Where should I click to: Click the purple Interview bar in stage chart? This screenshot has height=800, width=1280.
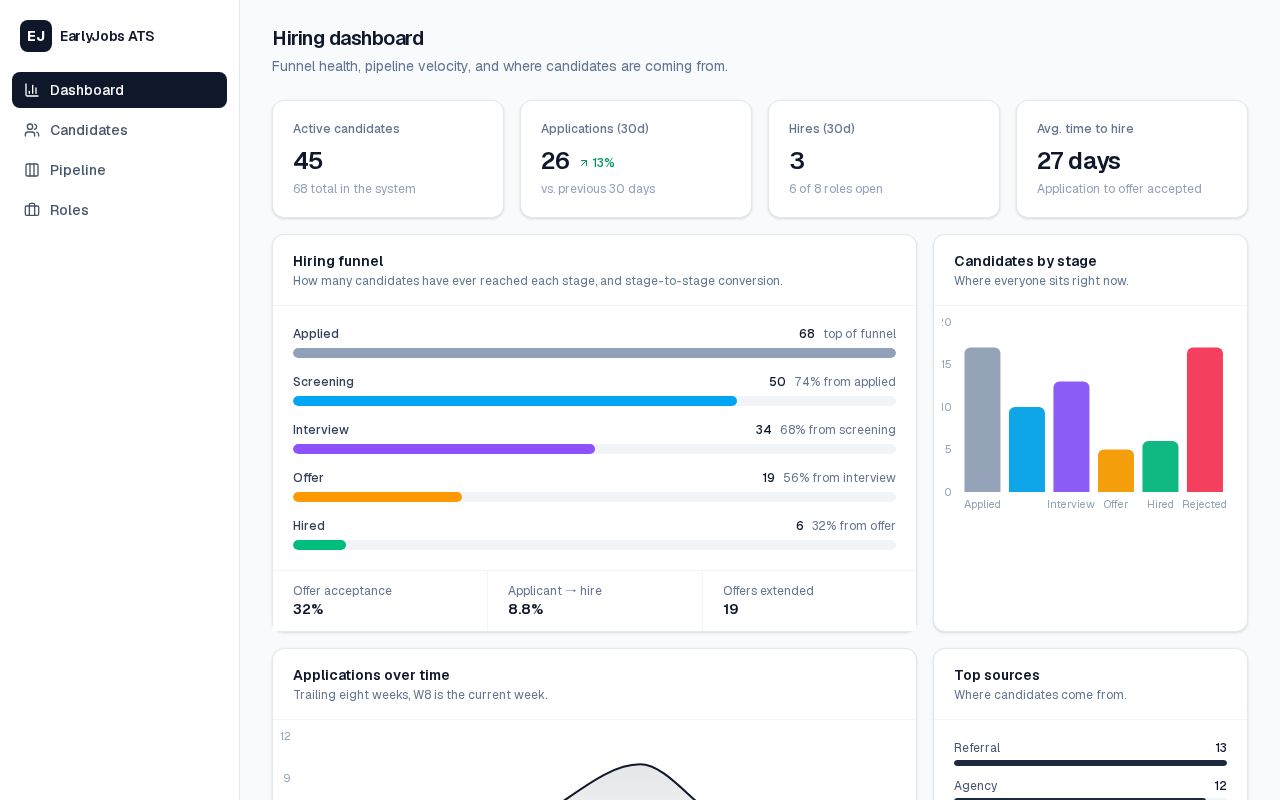[x=1071, y=437]
